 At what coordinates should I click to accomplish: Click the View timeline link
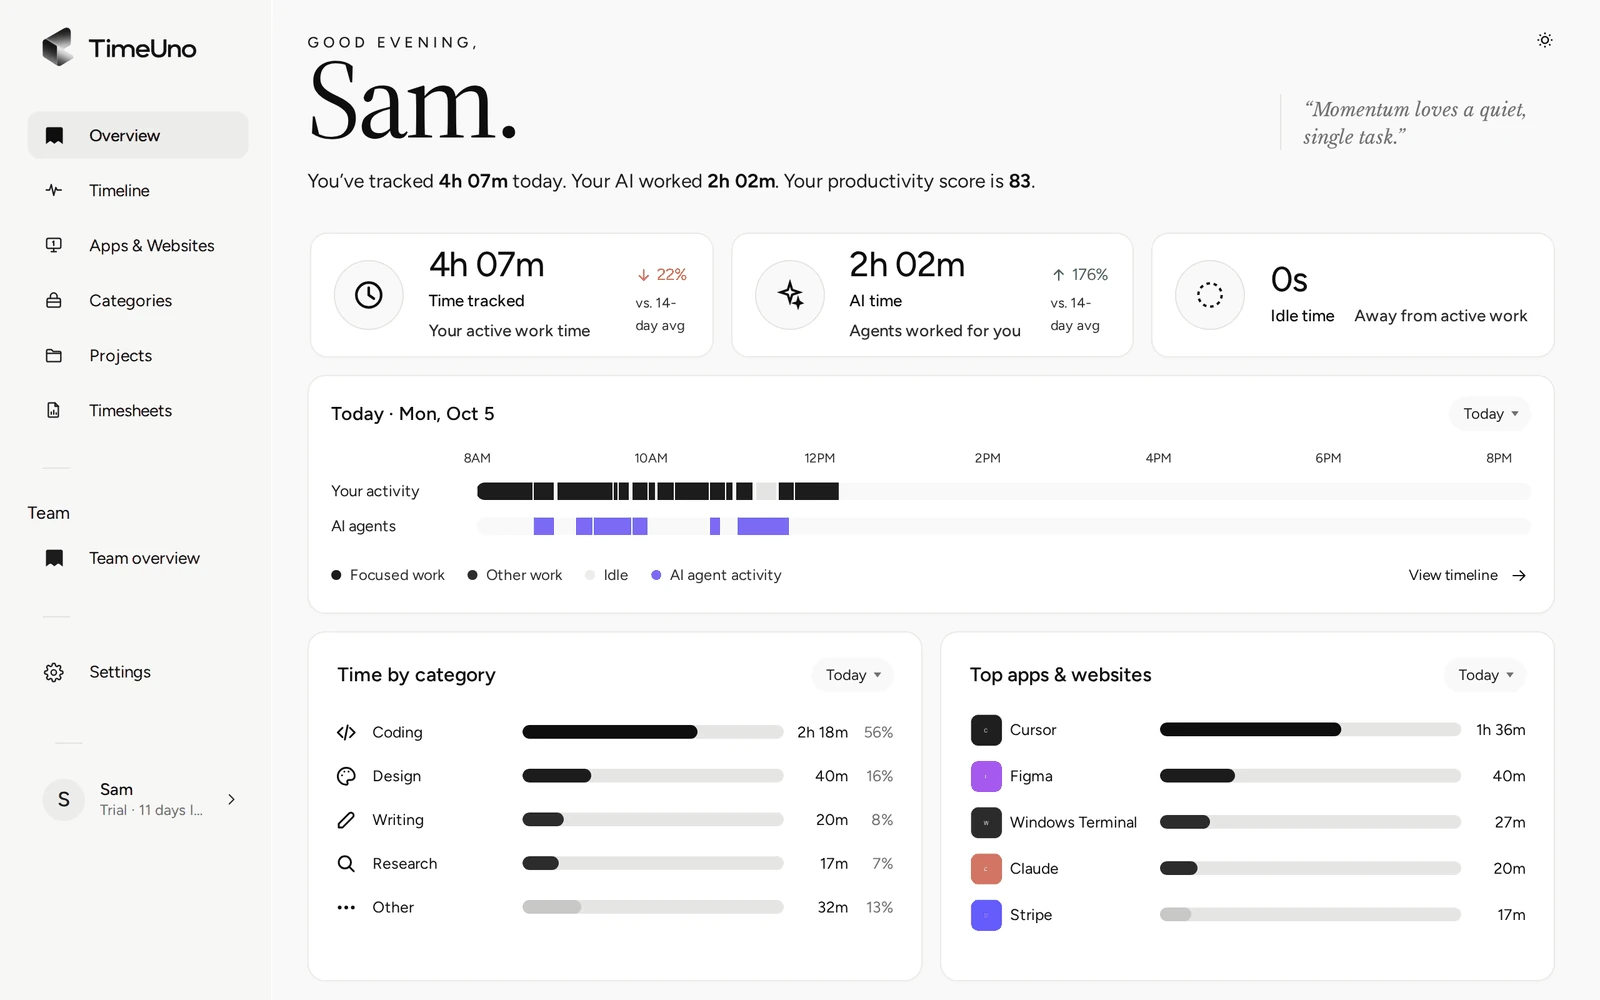(1467, 575)
